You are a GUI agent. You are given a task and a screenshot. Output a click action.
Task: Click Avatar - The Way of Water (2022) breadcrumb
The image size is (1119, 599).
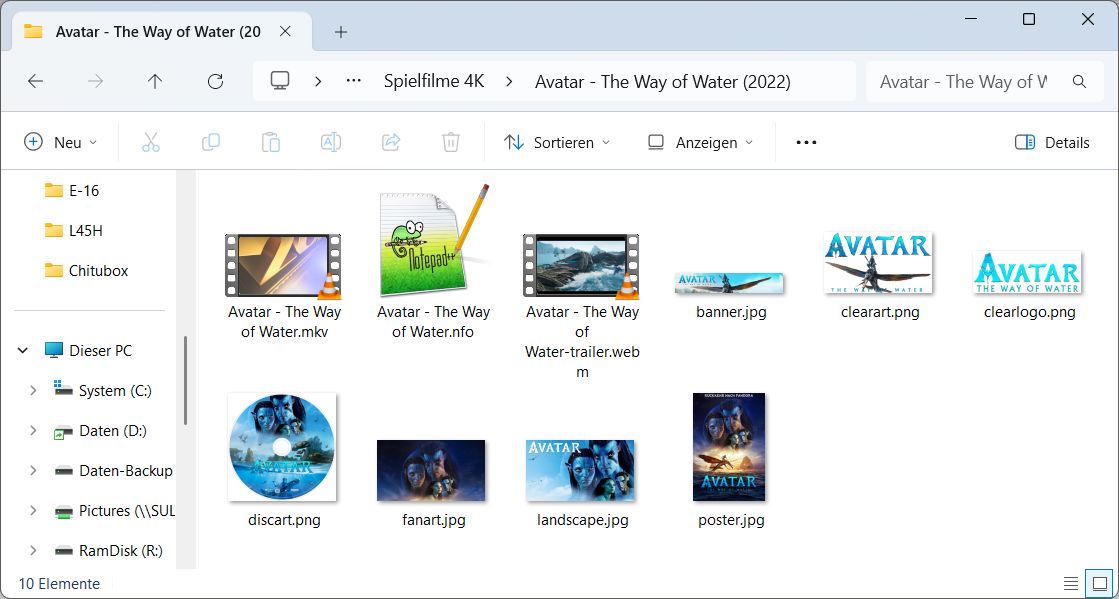663,81
